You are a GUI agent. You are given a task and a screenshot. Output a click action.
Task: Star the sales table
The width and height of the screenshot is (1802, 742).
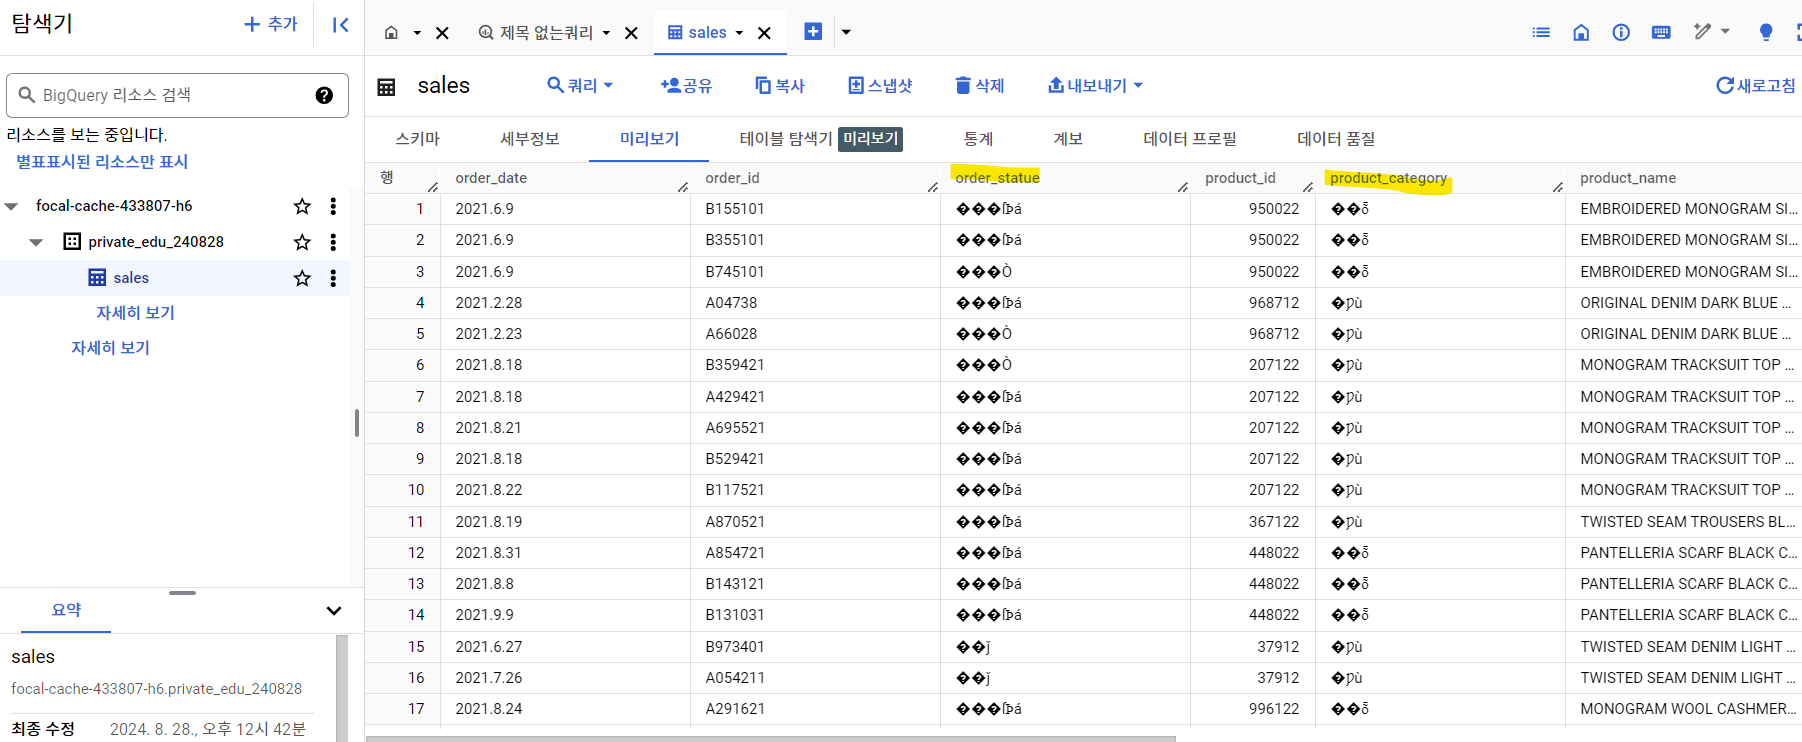(302, 278)
